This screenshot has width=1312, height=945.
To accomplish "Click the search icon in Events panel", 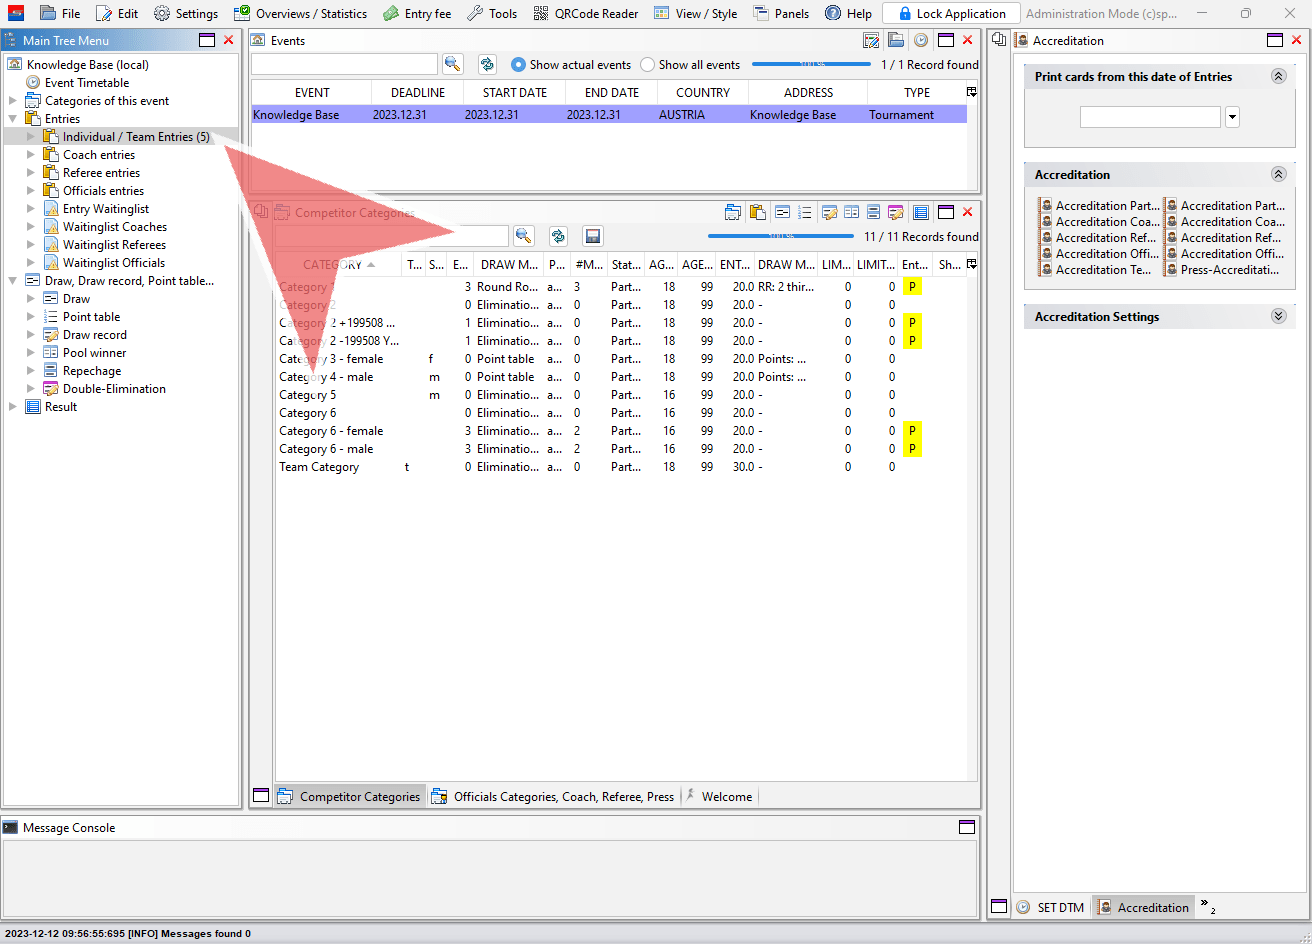I will click(x=453, y=64).
